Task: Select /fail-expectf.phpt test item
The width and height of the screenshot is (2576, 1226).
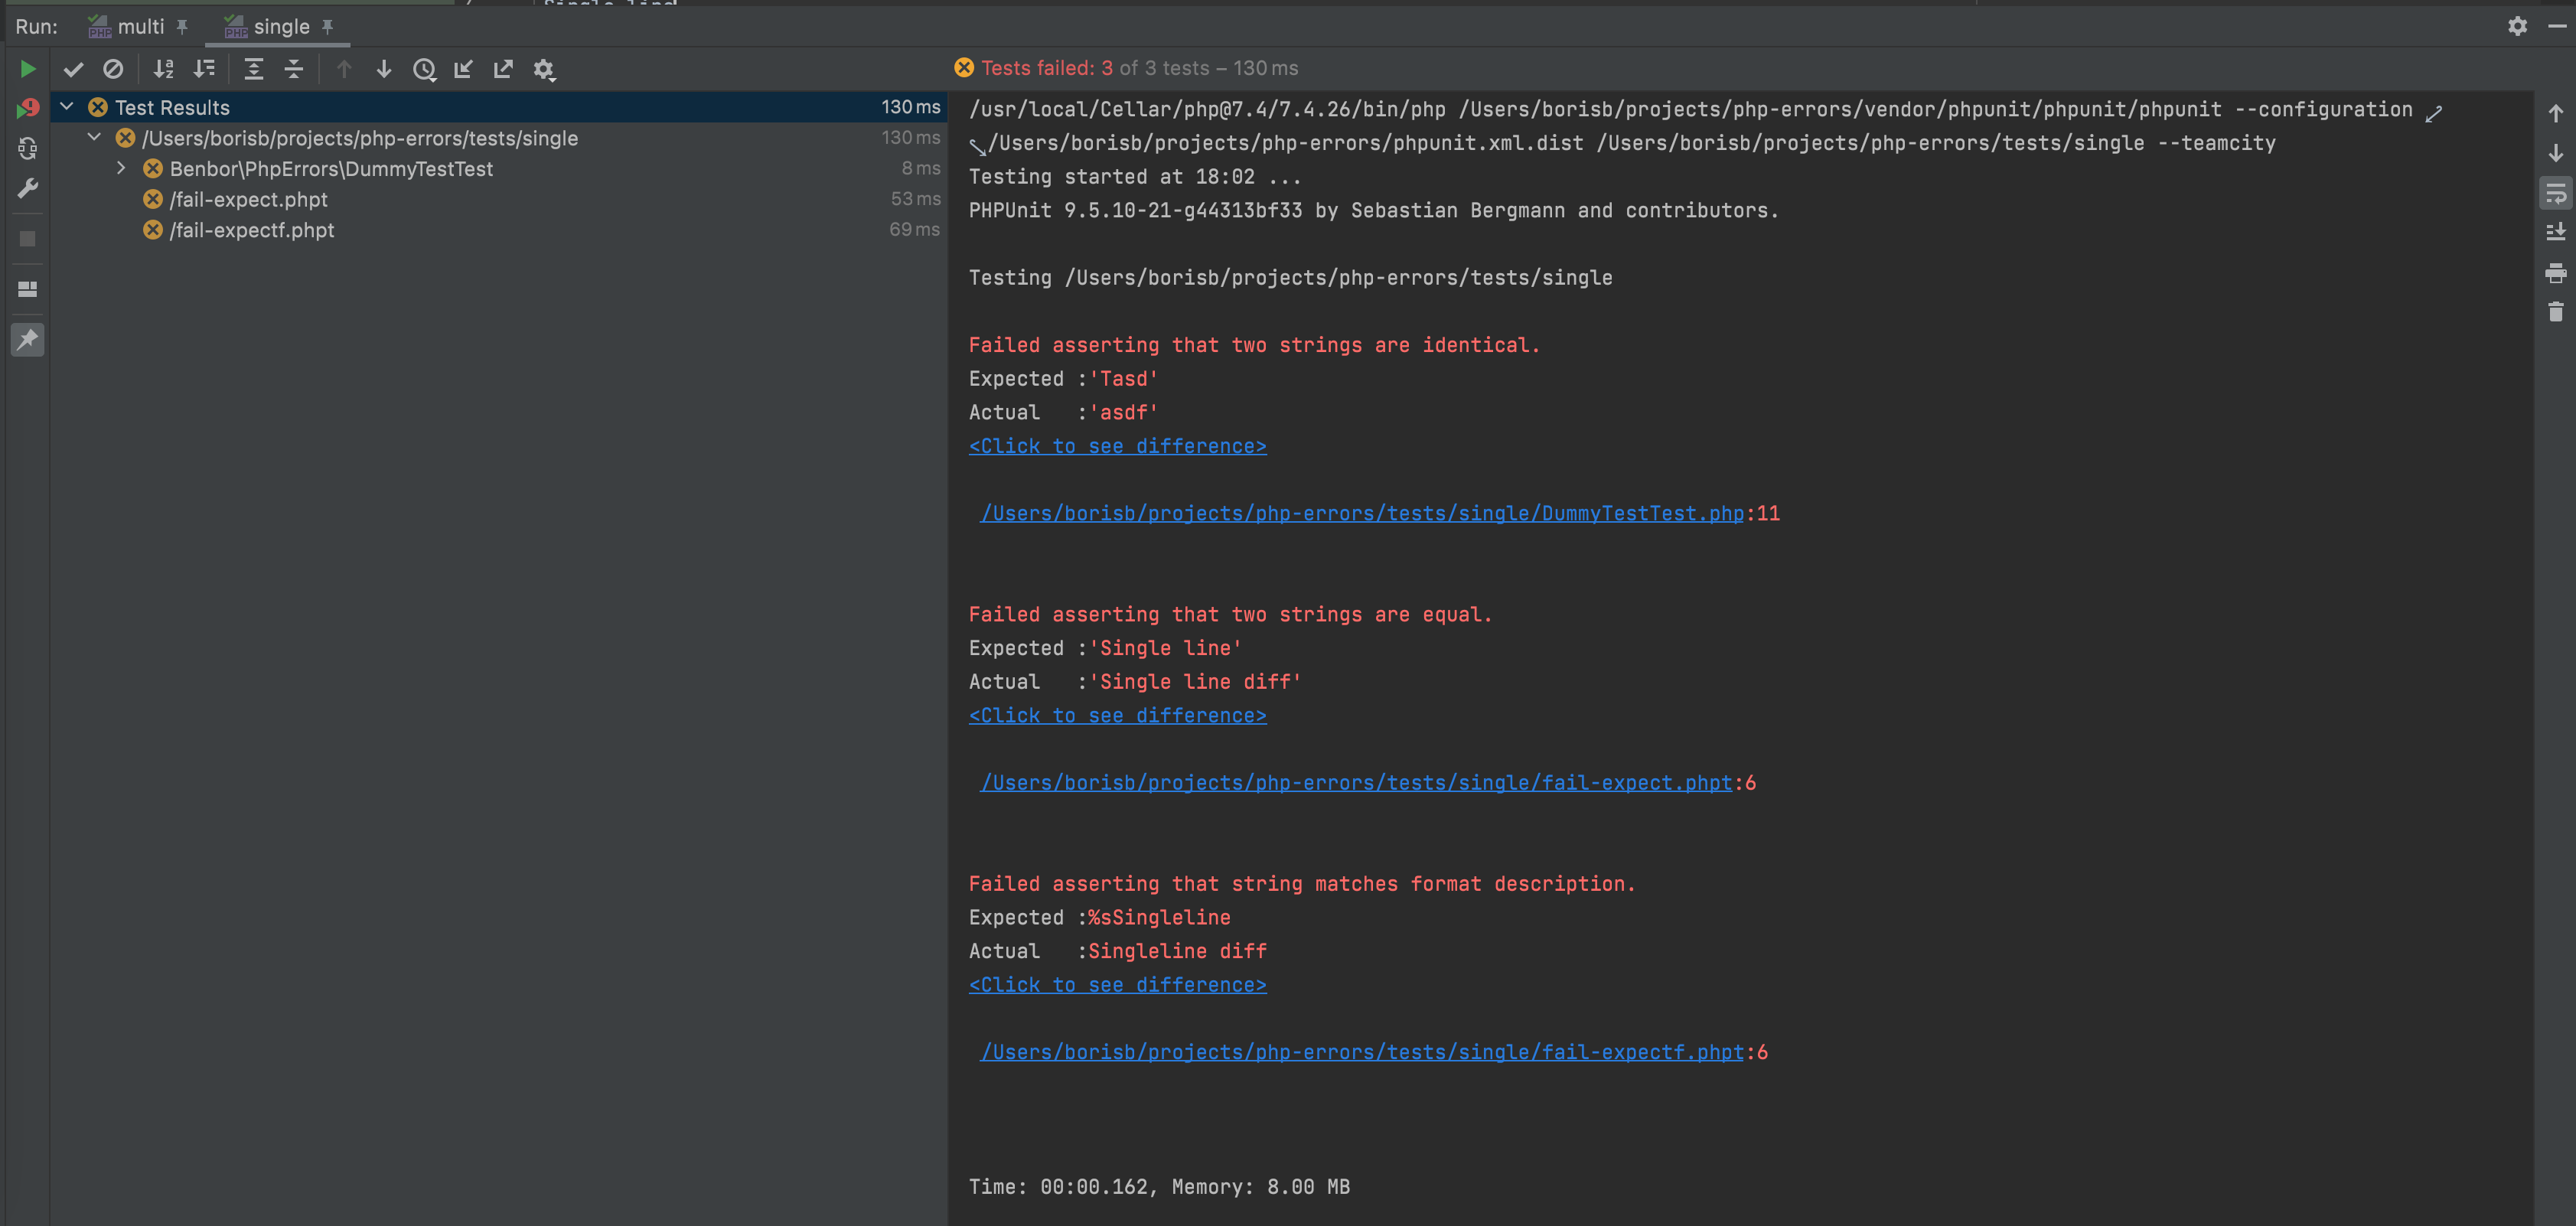Action: 252,230
